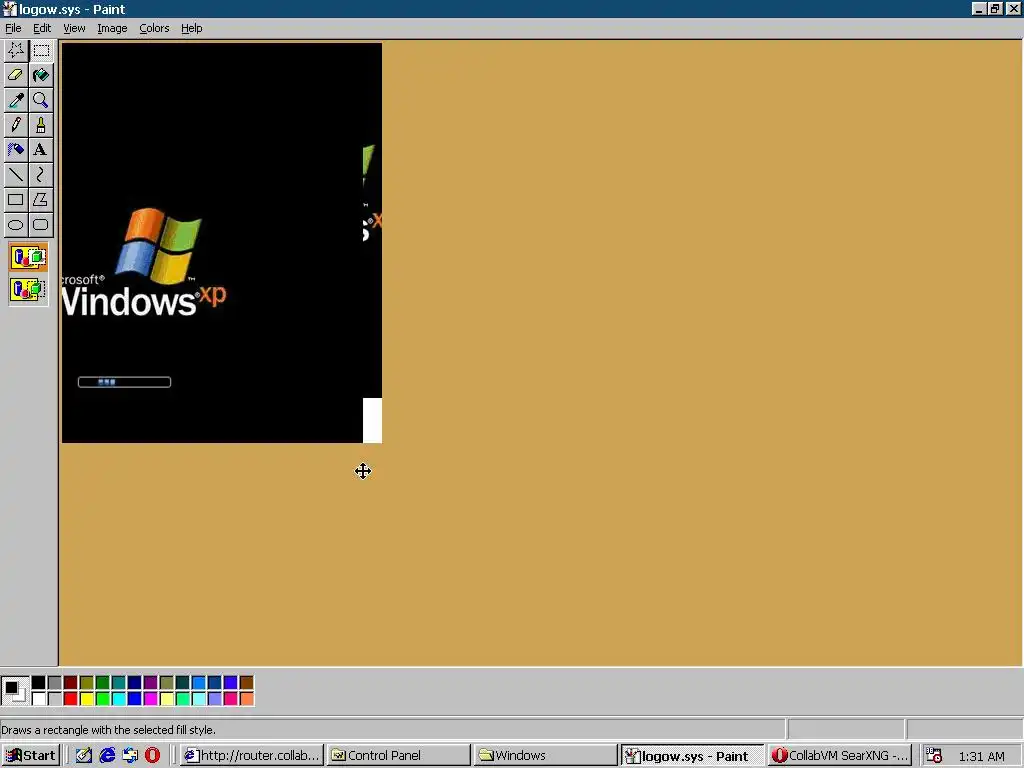The height and width of the screenshot is (768, 1024).
Task: Open the File menu
Action: click(13, 28)
